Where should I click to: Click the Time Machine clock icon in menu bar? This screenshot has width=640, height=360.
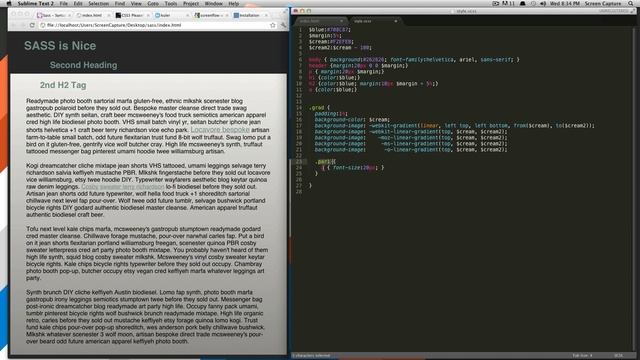[x=533, y=3]
